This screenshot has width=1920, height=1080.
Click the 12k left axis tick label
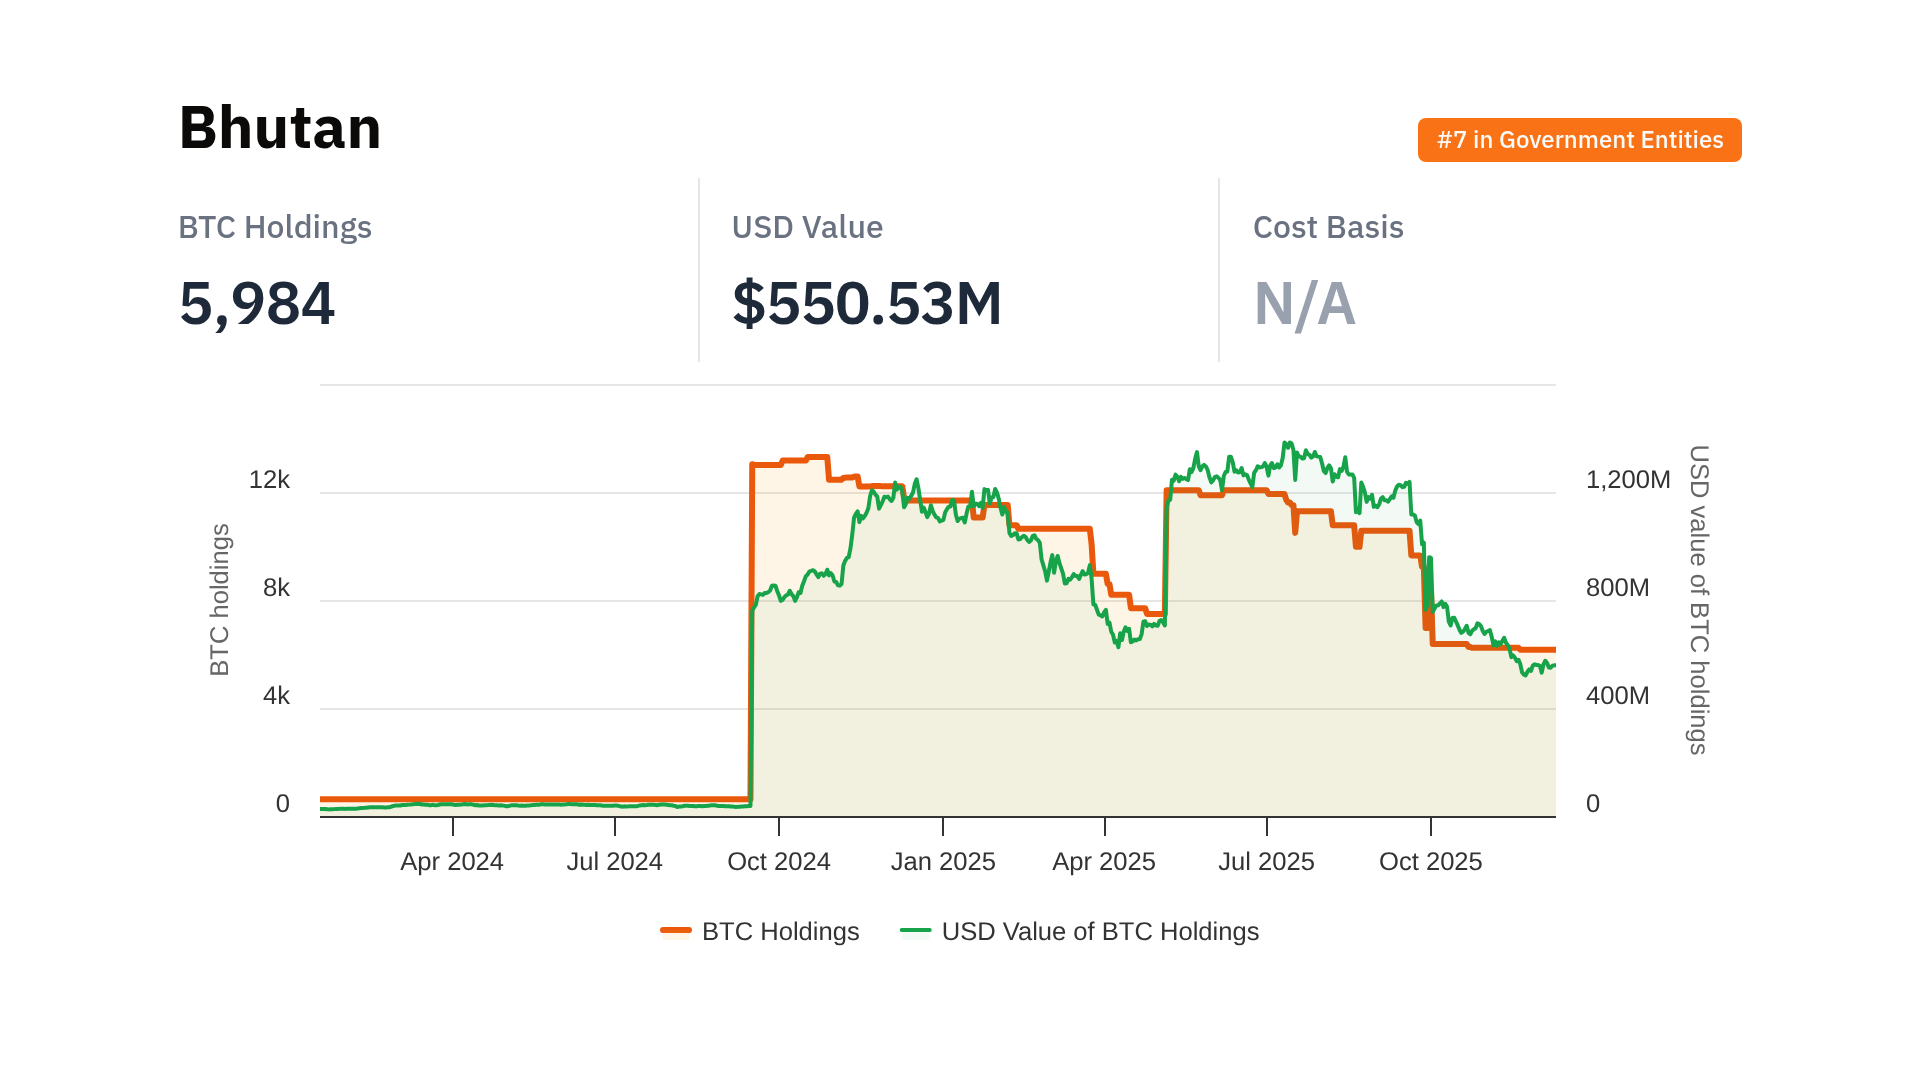click(x=269, y=480)
